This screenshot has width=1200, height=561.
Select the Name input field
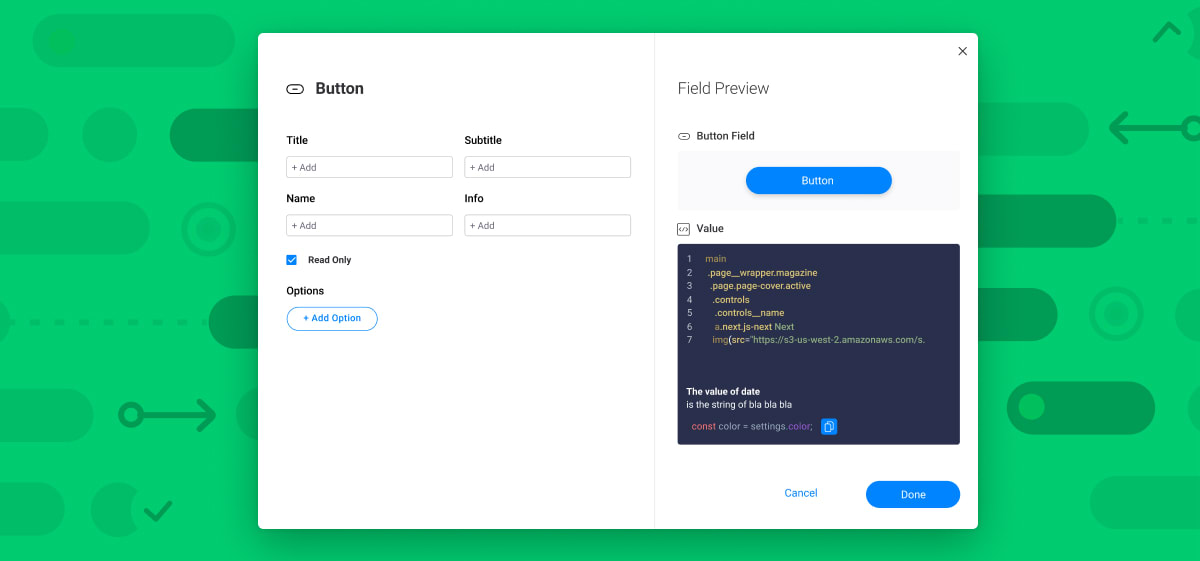point(369,225)
